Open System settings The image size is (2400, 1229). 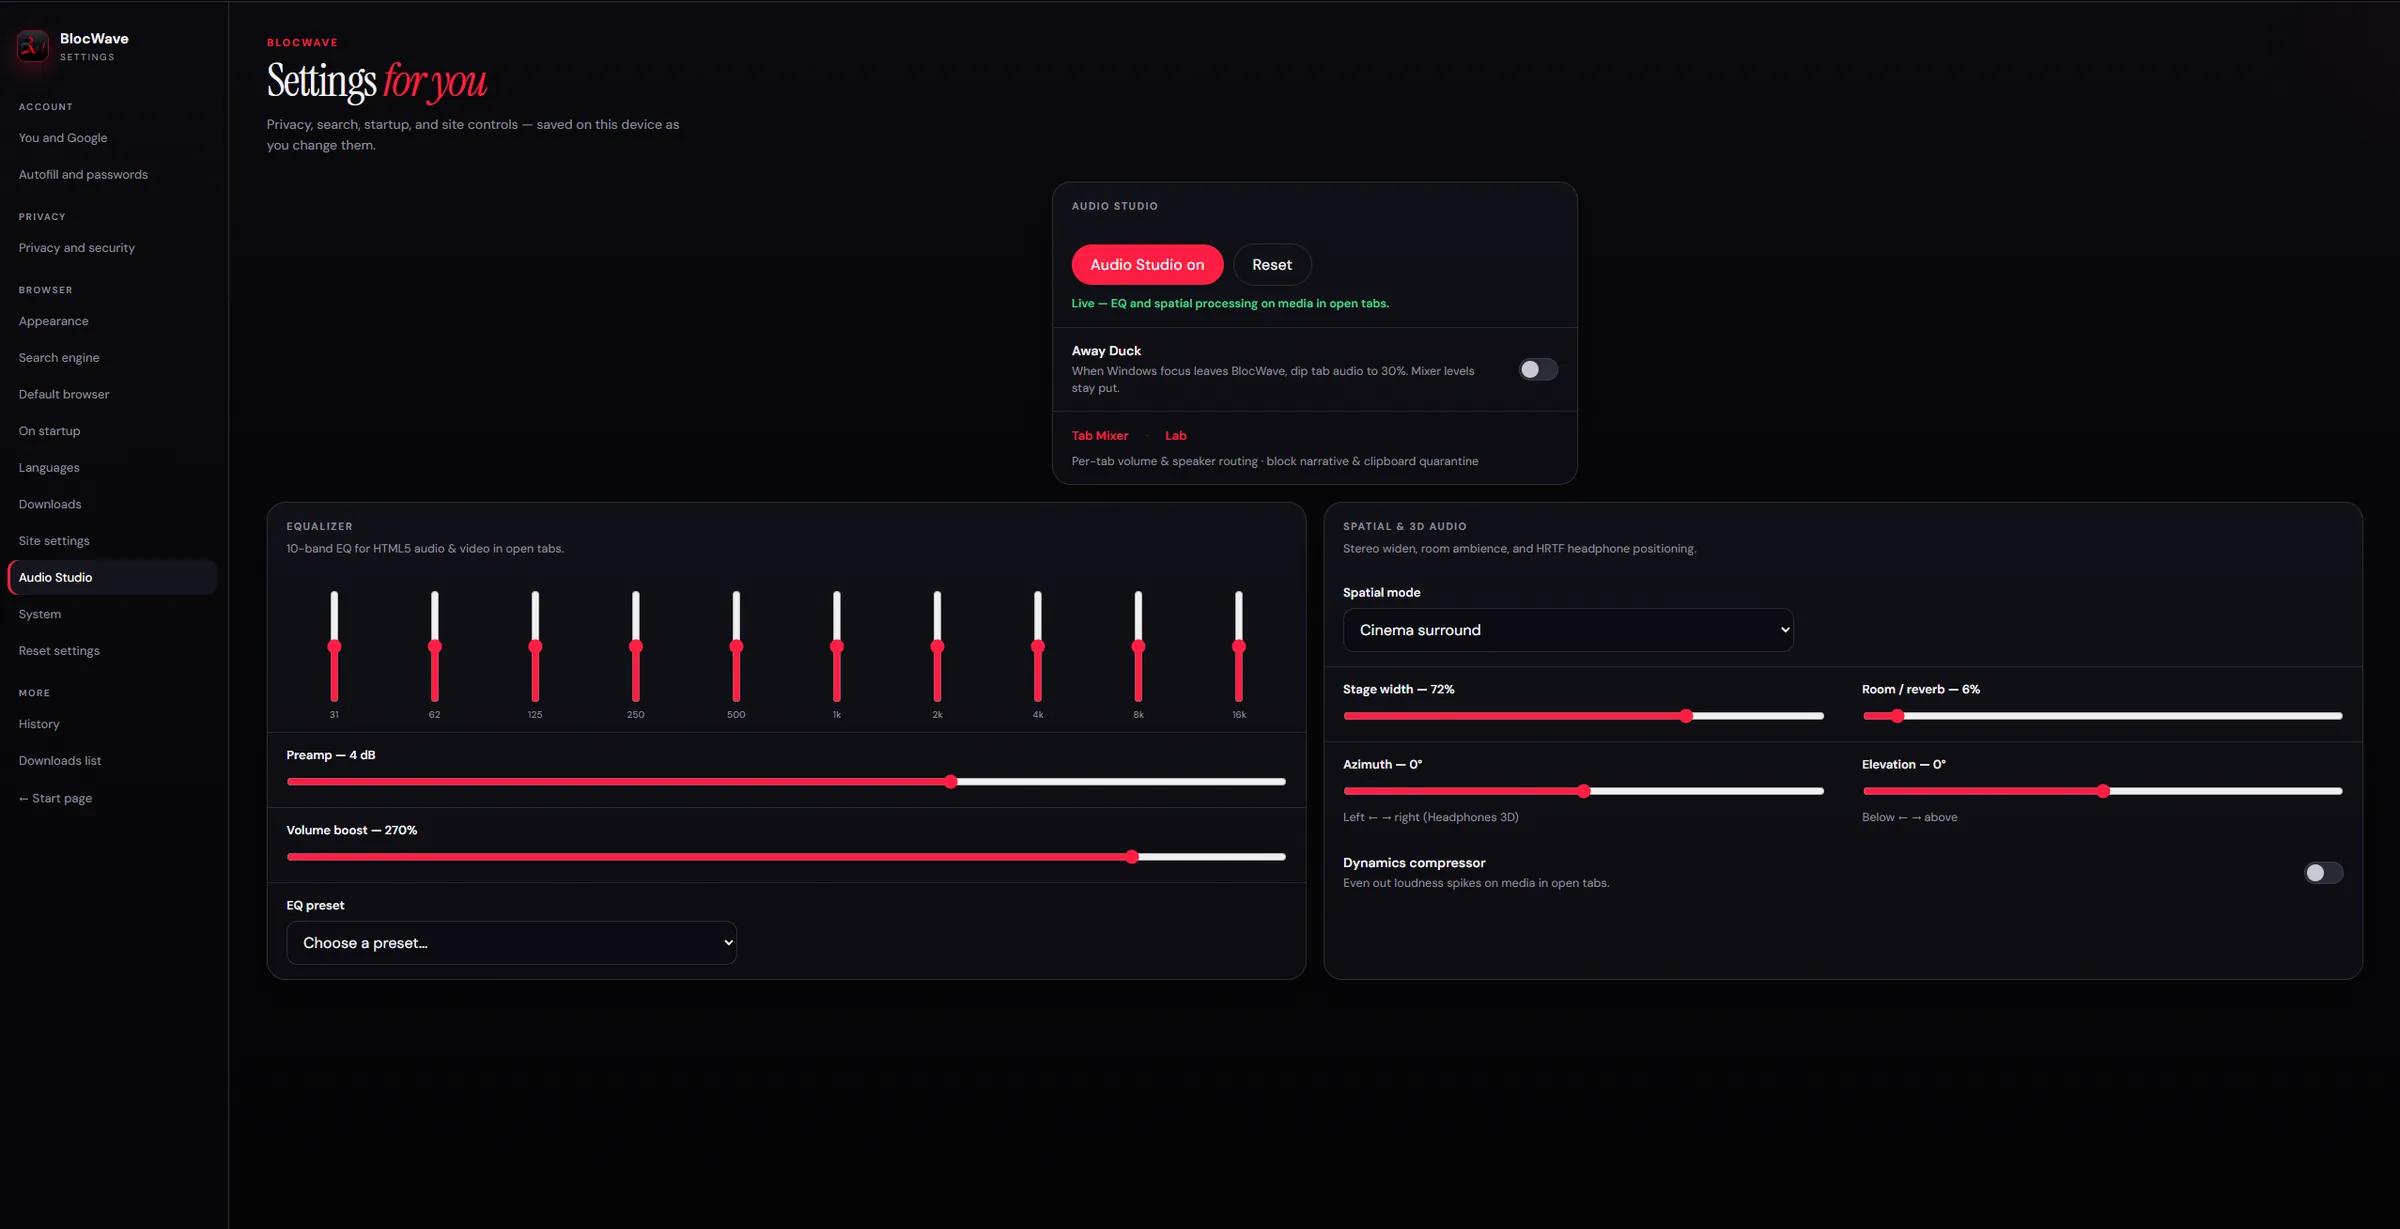point(112,614)
